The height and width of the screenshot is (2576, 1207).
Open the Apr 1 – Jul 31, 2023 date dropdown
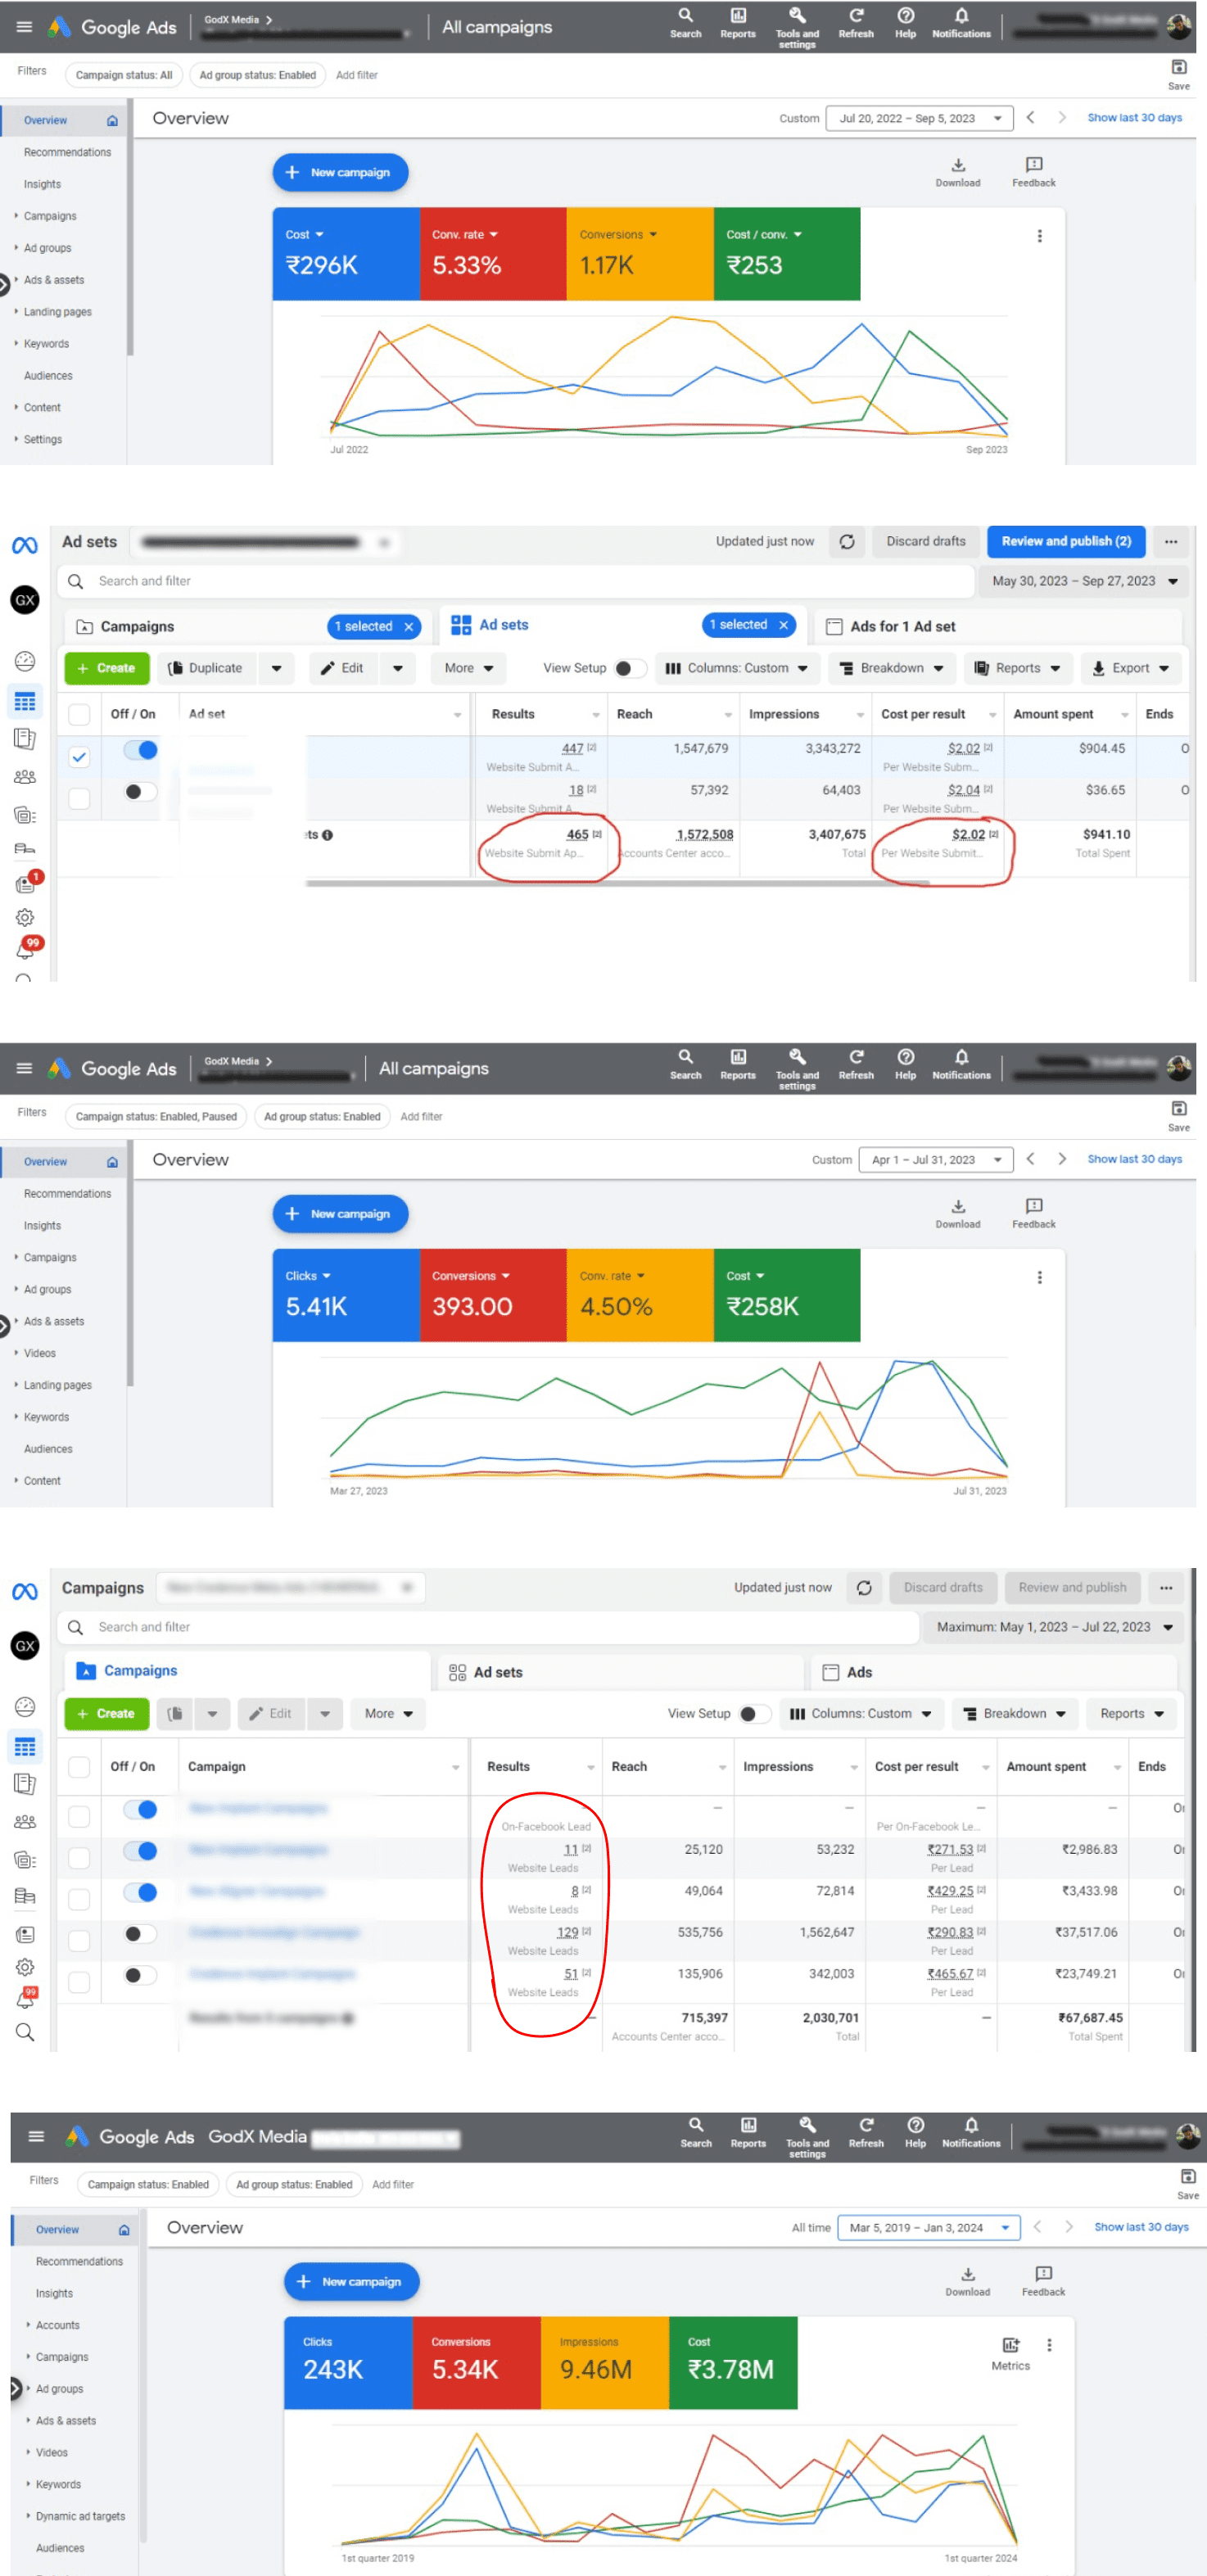point(935,1160)
